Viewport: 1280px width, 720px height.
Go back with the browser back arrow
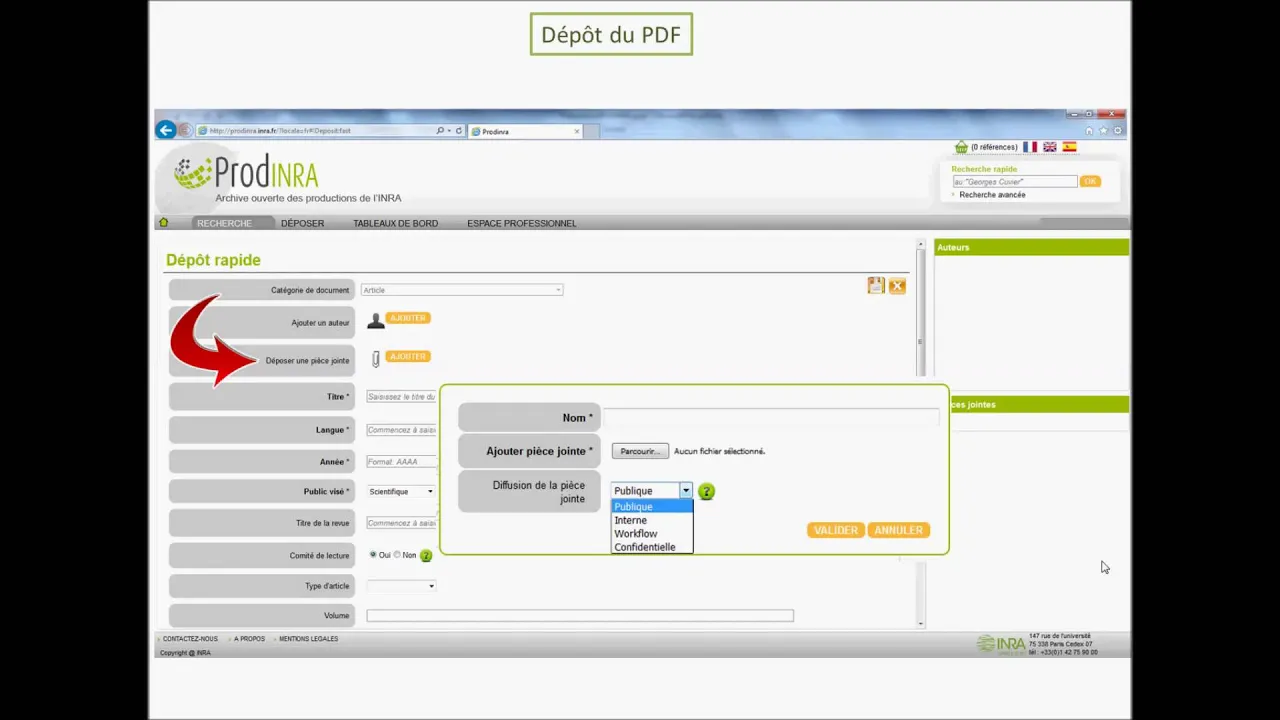click(165, 130)
